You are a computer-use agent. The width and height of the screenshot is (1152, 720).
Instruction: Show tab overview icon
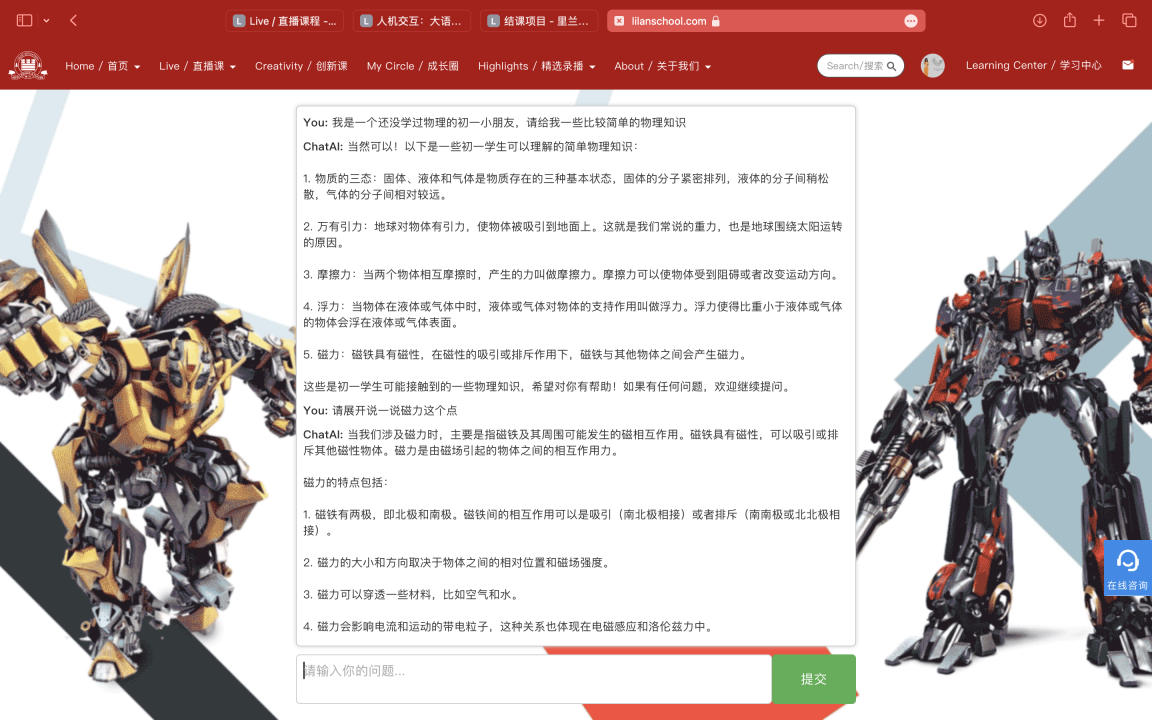1129,20
